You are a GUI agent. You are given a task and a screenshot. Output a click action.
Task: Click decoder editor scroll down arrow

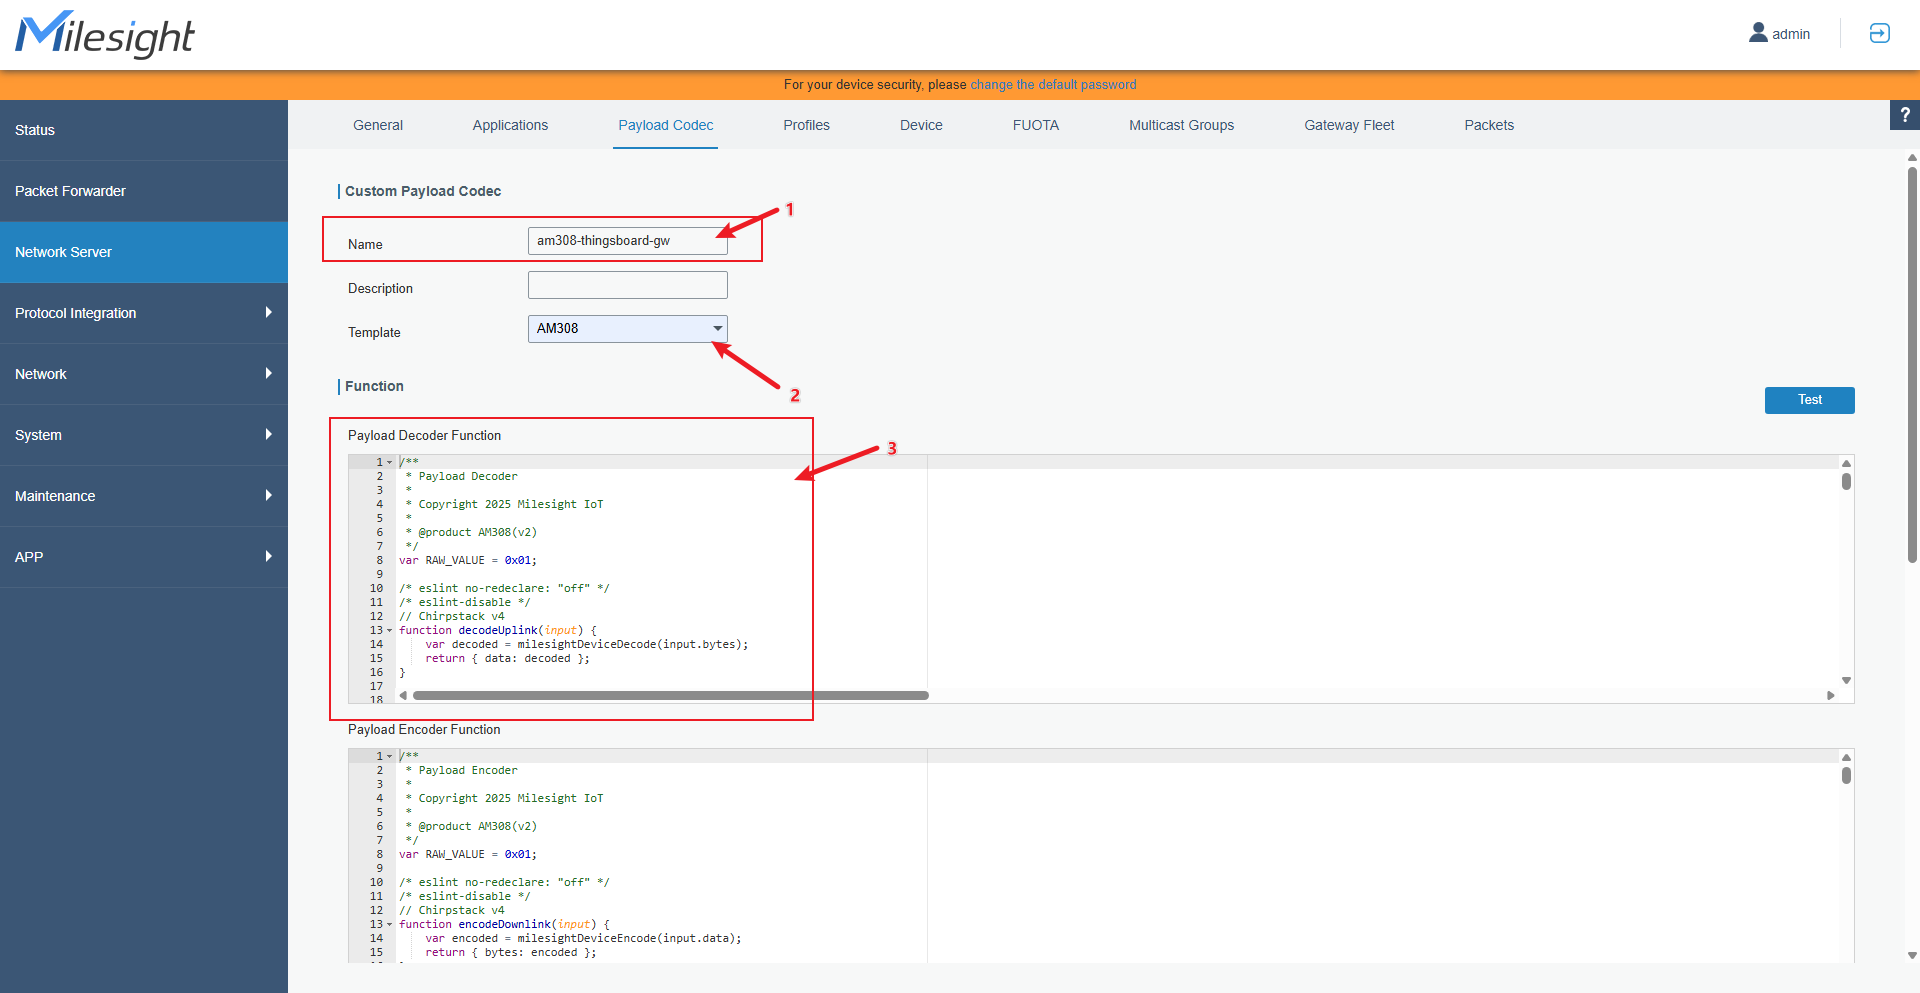1846,680
